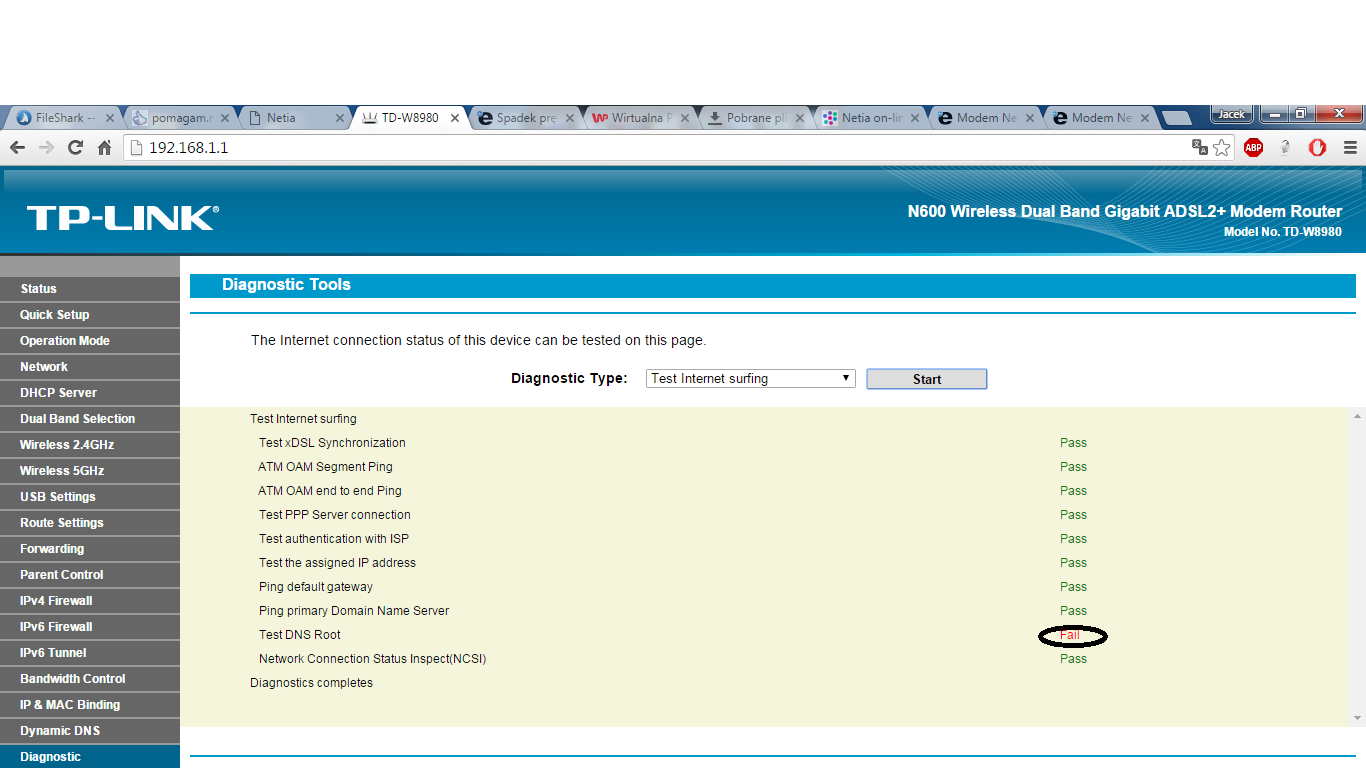Select IPv6 Tunnel in the sidebar
The image size is (1366, 768).
click(x=90, y=653)
